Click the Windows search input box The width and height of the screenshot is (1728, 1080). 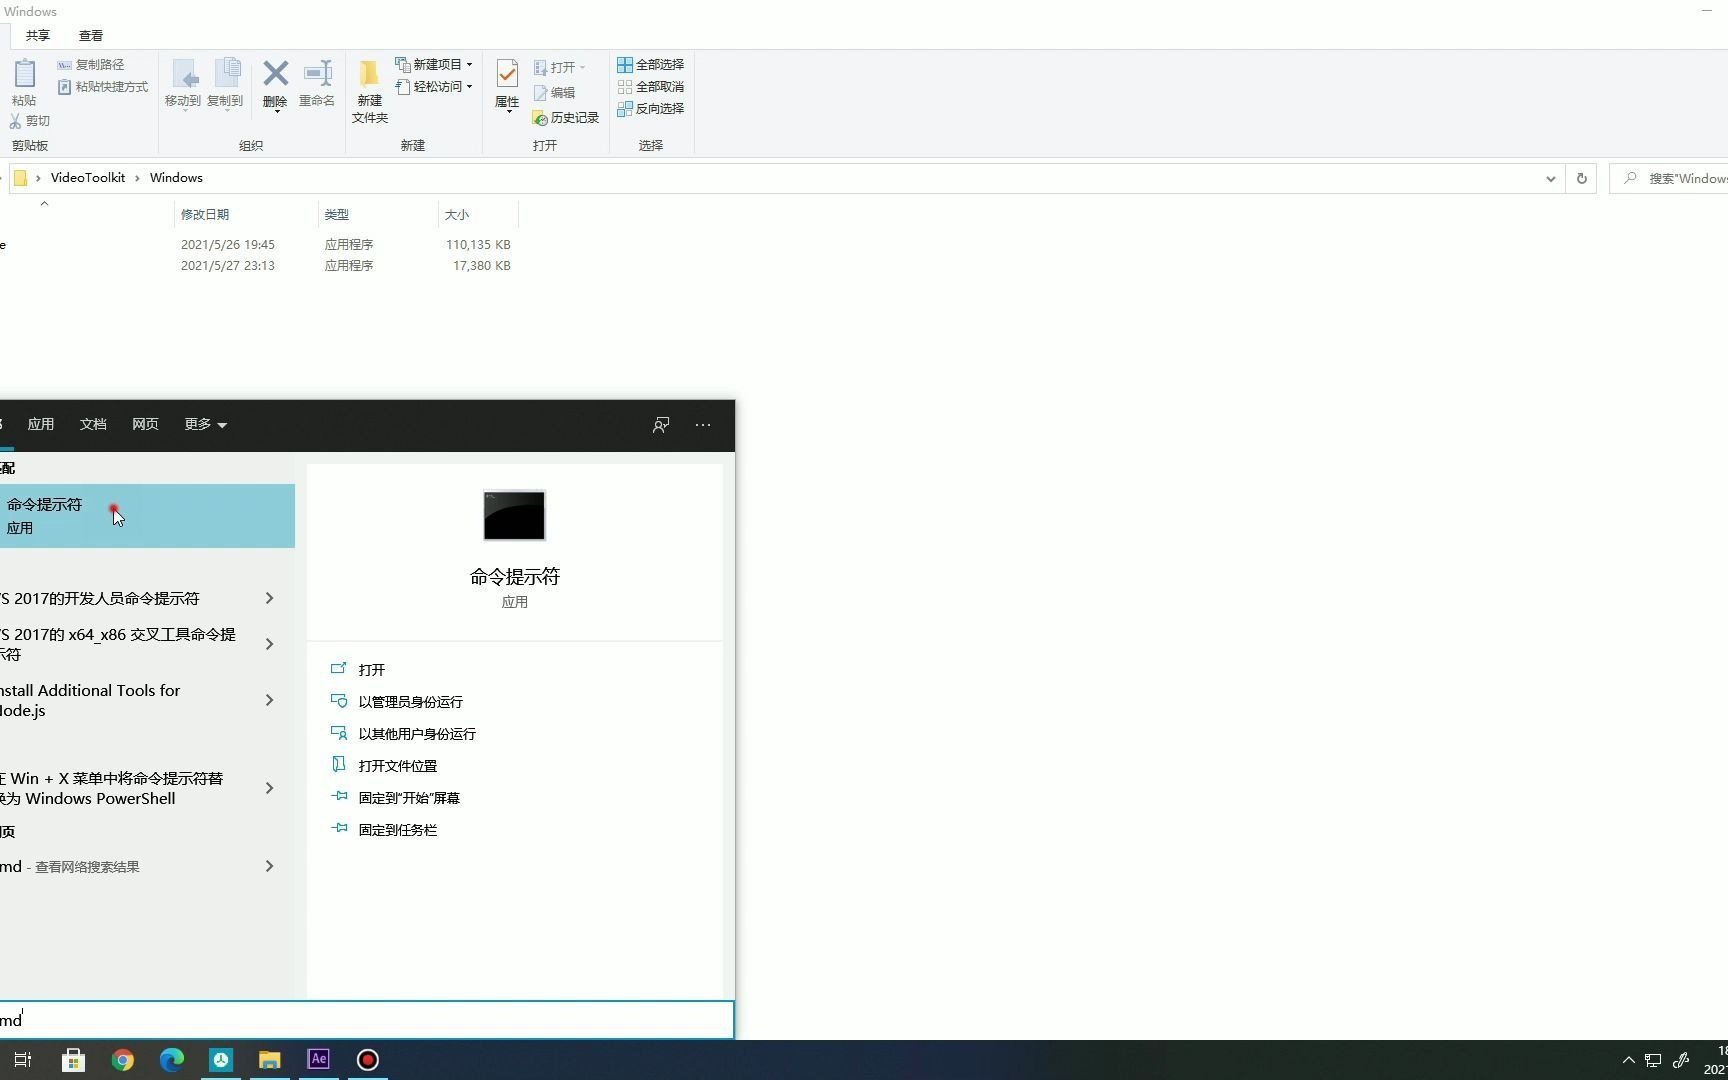point(366,1020)
